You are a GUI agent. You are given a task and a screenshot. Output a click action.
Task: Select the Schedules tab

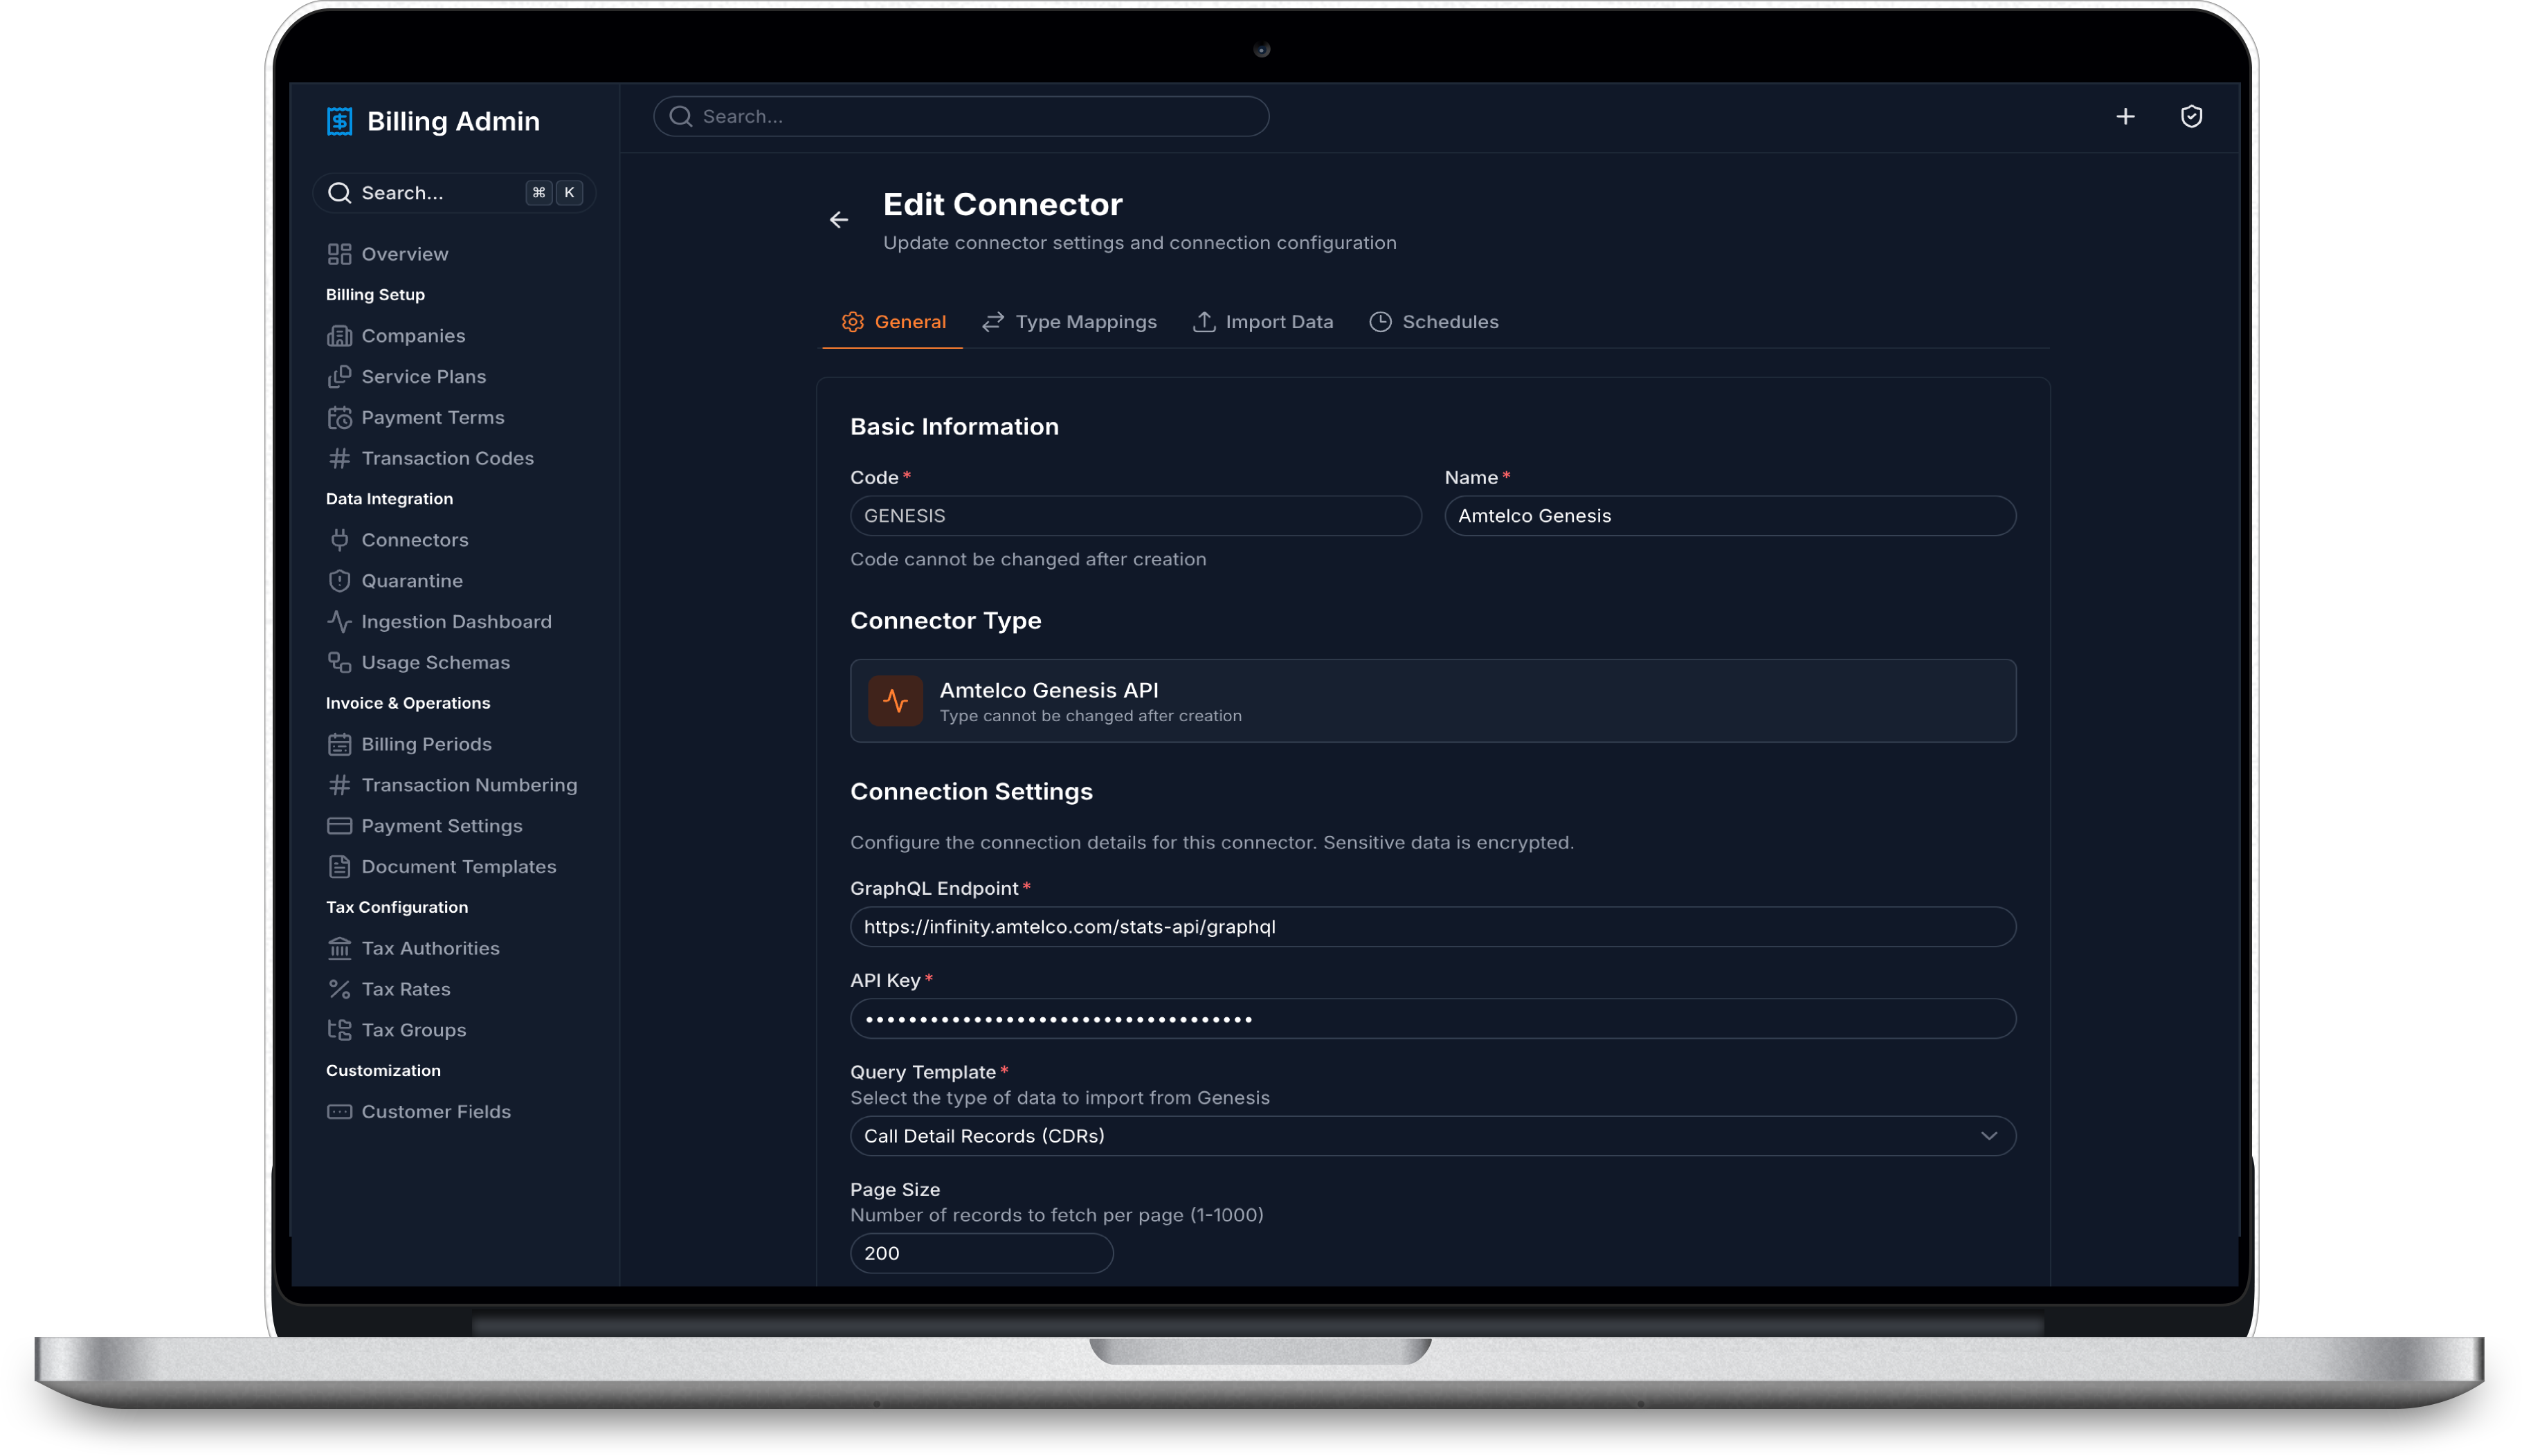[x=1433, y=322]
